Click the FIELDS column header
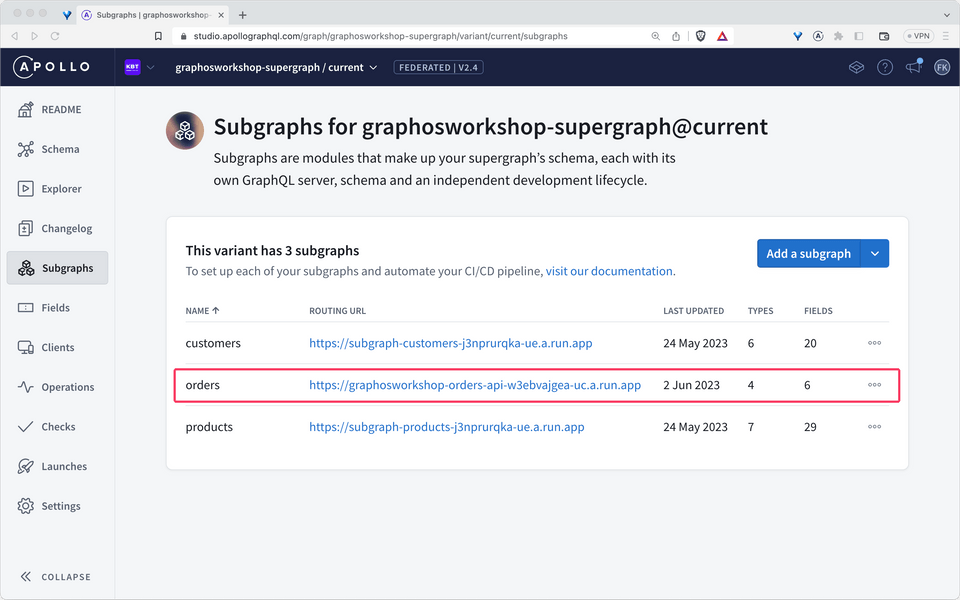This screenshot has width=960, height=600. [819, 311]
